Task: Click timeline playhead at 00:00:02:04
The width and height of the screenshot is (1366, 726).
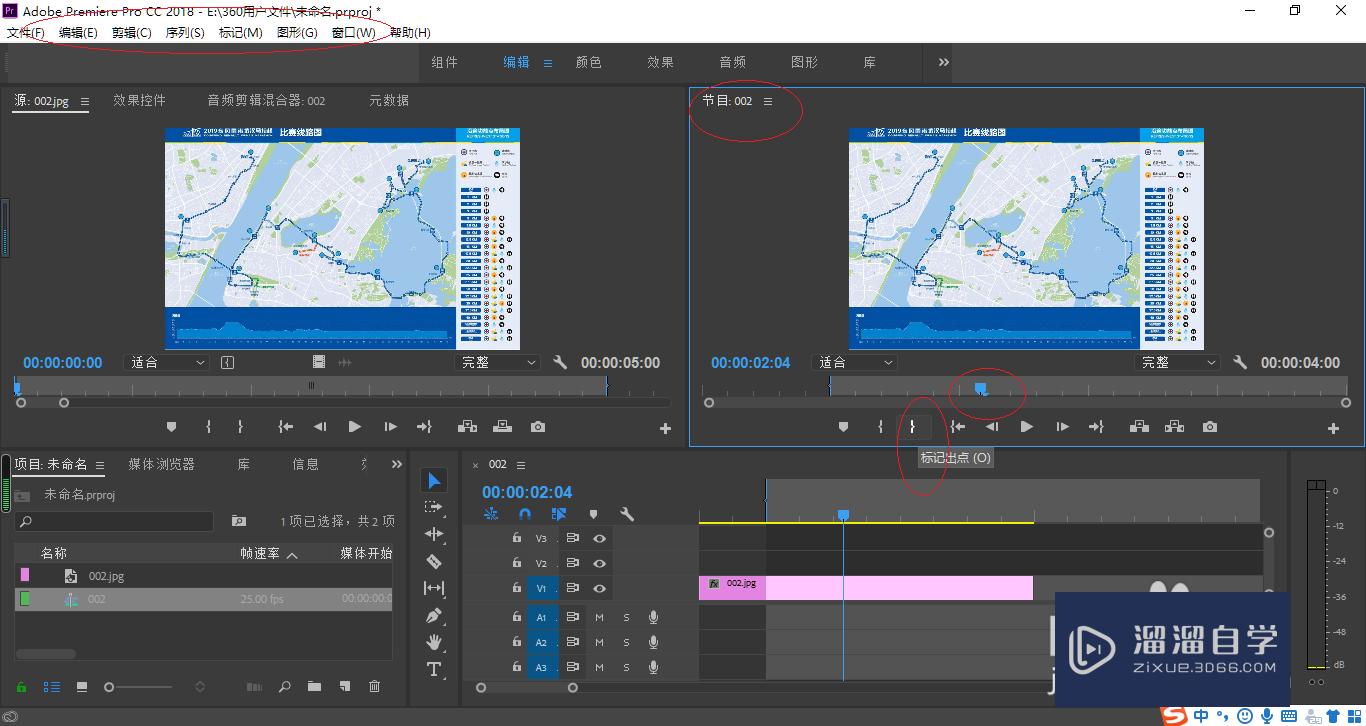Action: point(843,515)
